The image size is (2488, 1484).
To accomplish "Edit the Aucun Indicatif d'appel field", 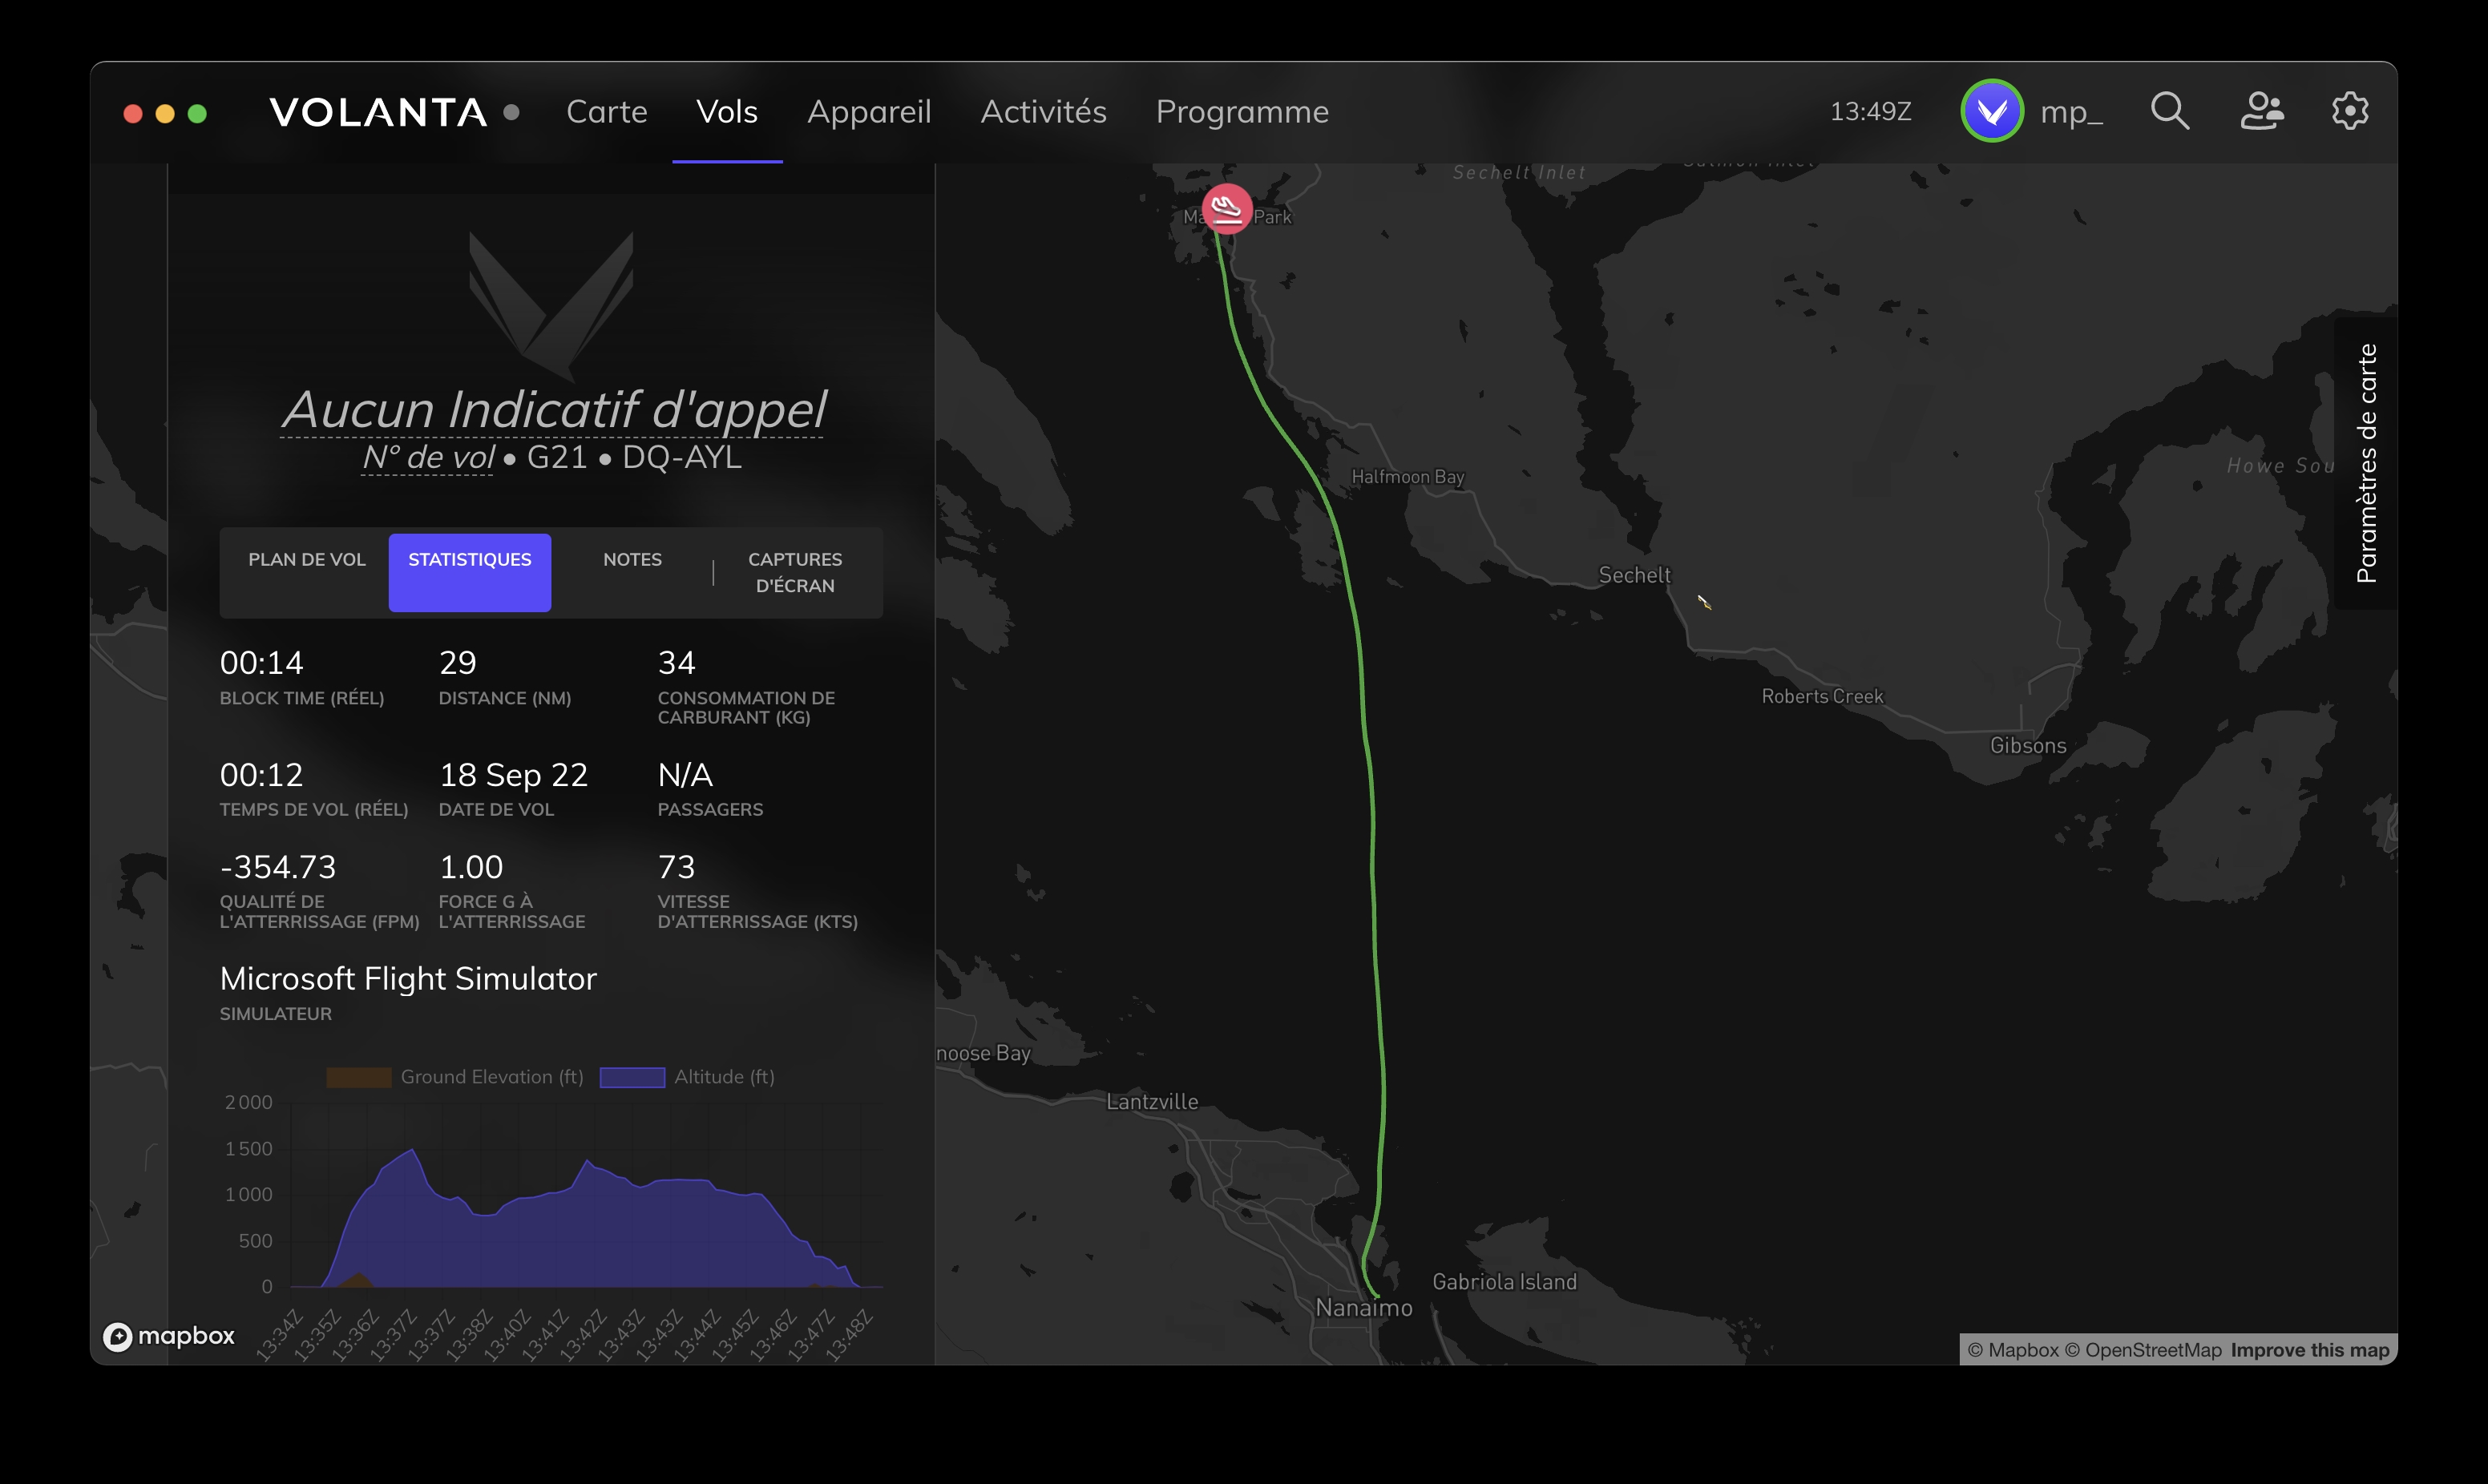I will (553, 410).
